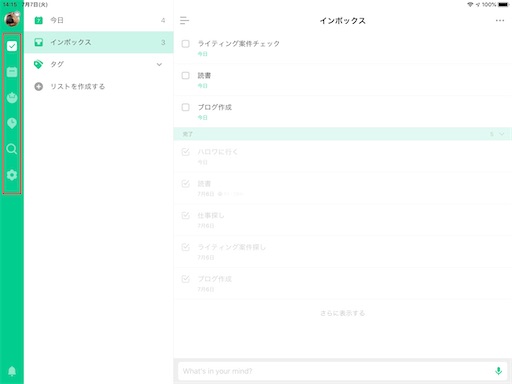
Task: Uncheck the completed ハロワに行く task
Action: tap(186, 152)
